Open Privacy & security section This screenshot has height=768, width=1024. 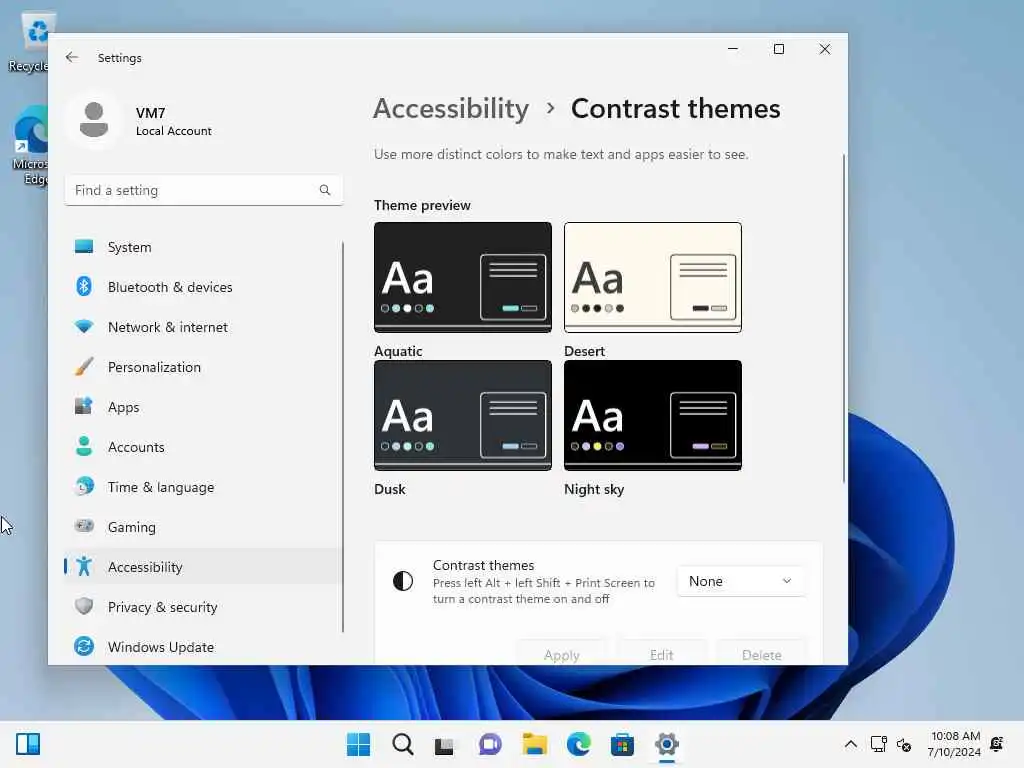pyautogui.click(x=204, y=607)
